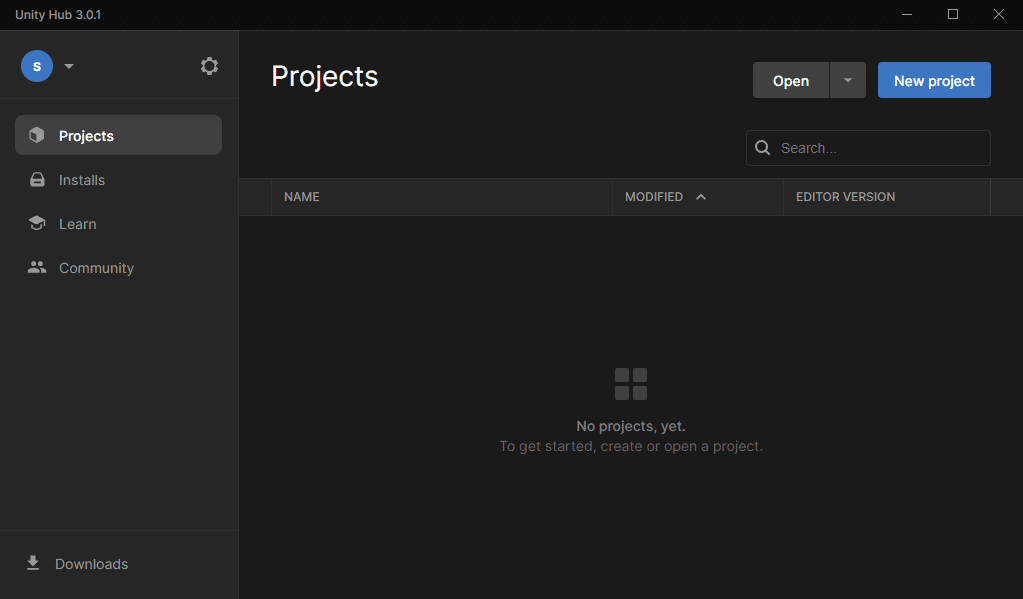
Task: Expand the Open button dropdown arrow
Action: (847, 80)
